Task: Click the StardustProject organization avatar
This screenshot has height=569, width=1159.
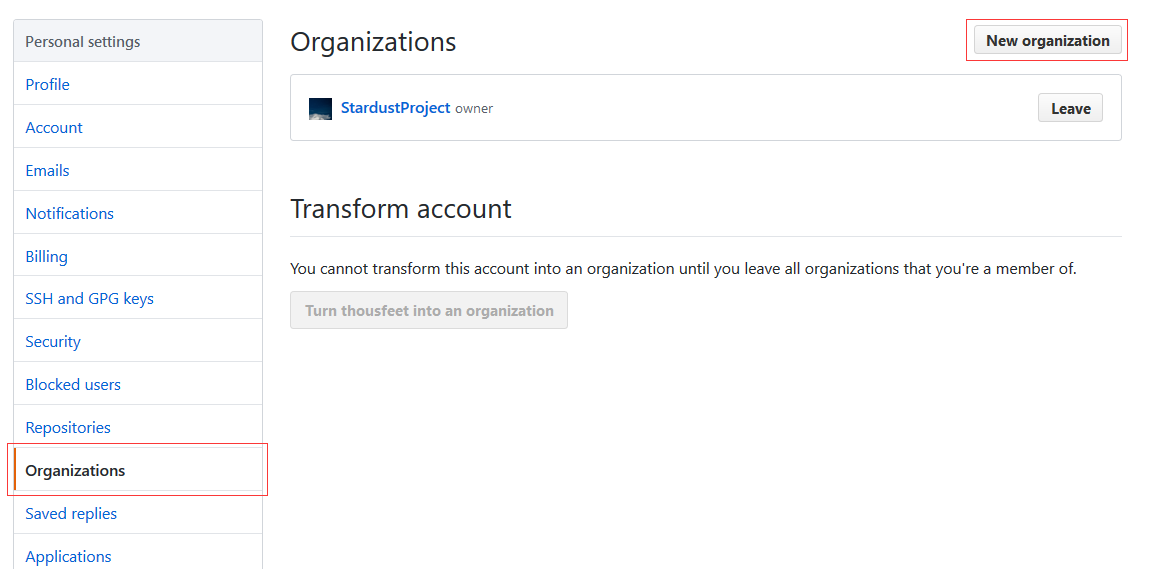Action: coord(320,109)
